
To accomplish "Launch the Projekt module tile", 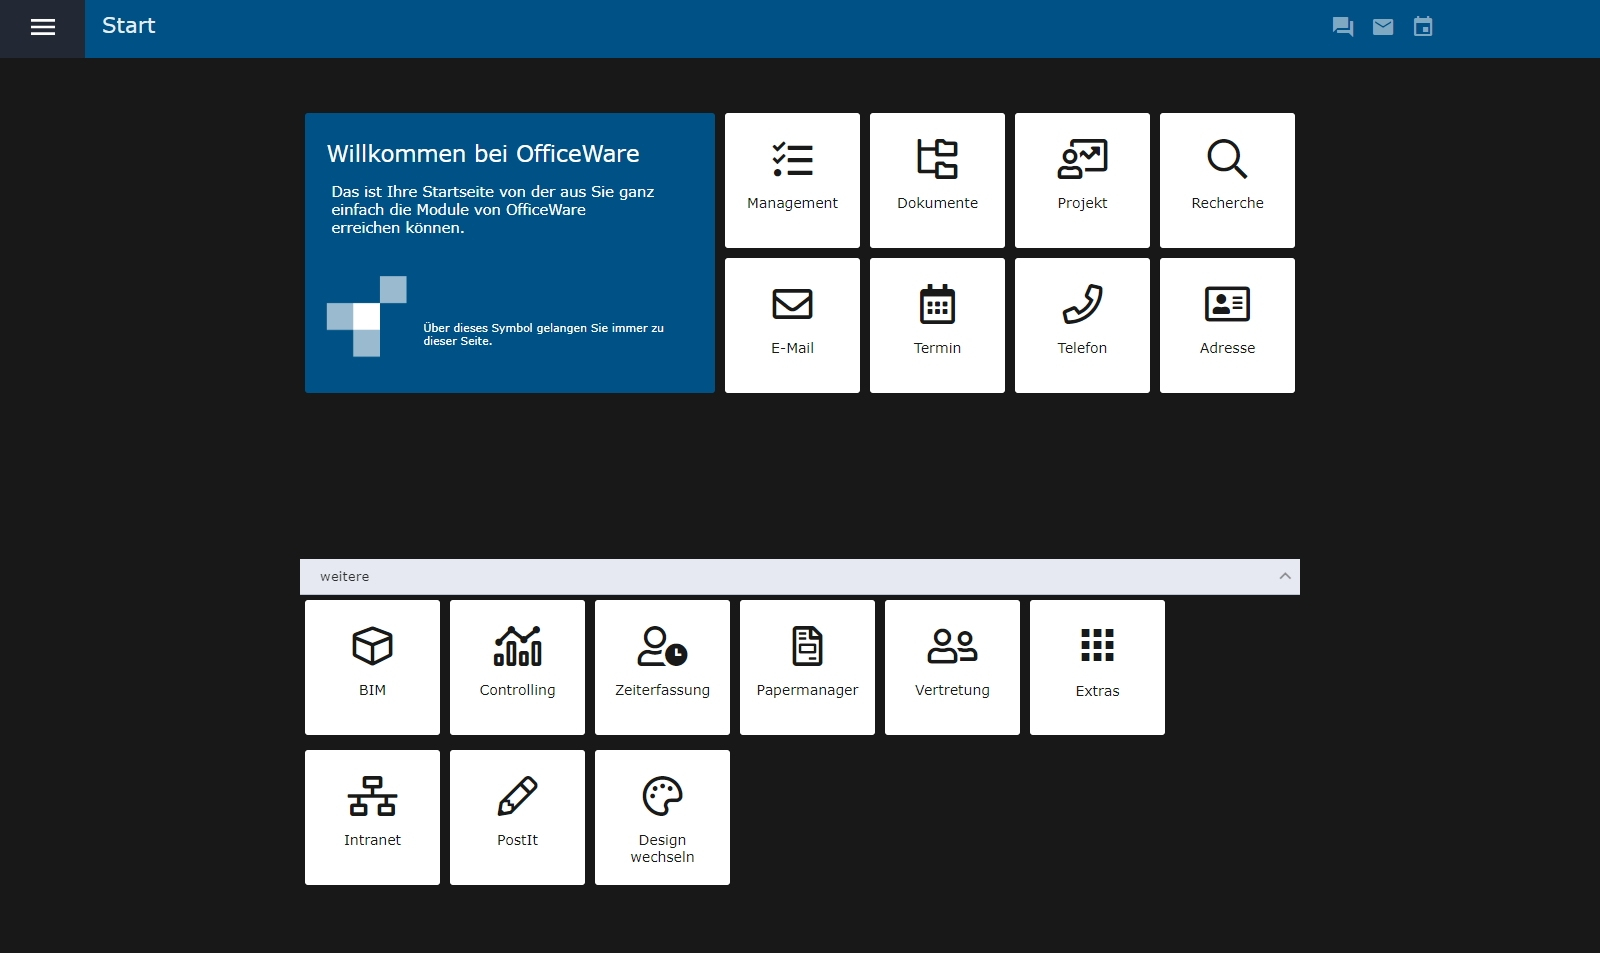I will pyautogui.click(x=1082, y=180).
